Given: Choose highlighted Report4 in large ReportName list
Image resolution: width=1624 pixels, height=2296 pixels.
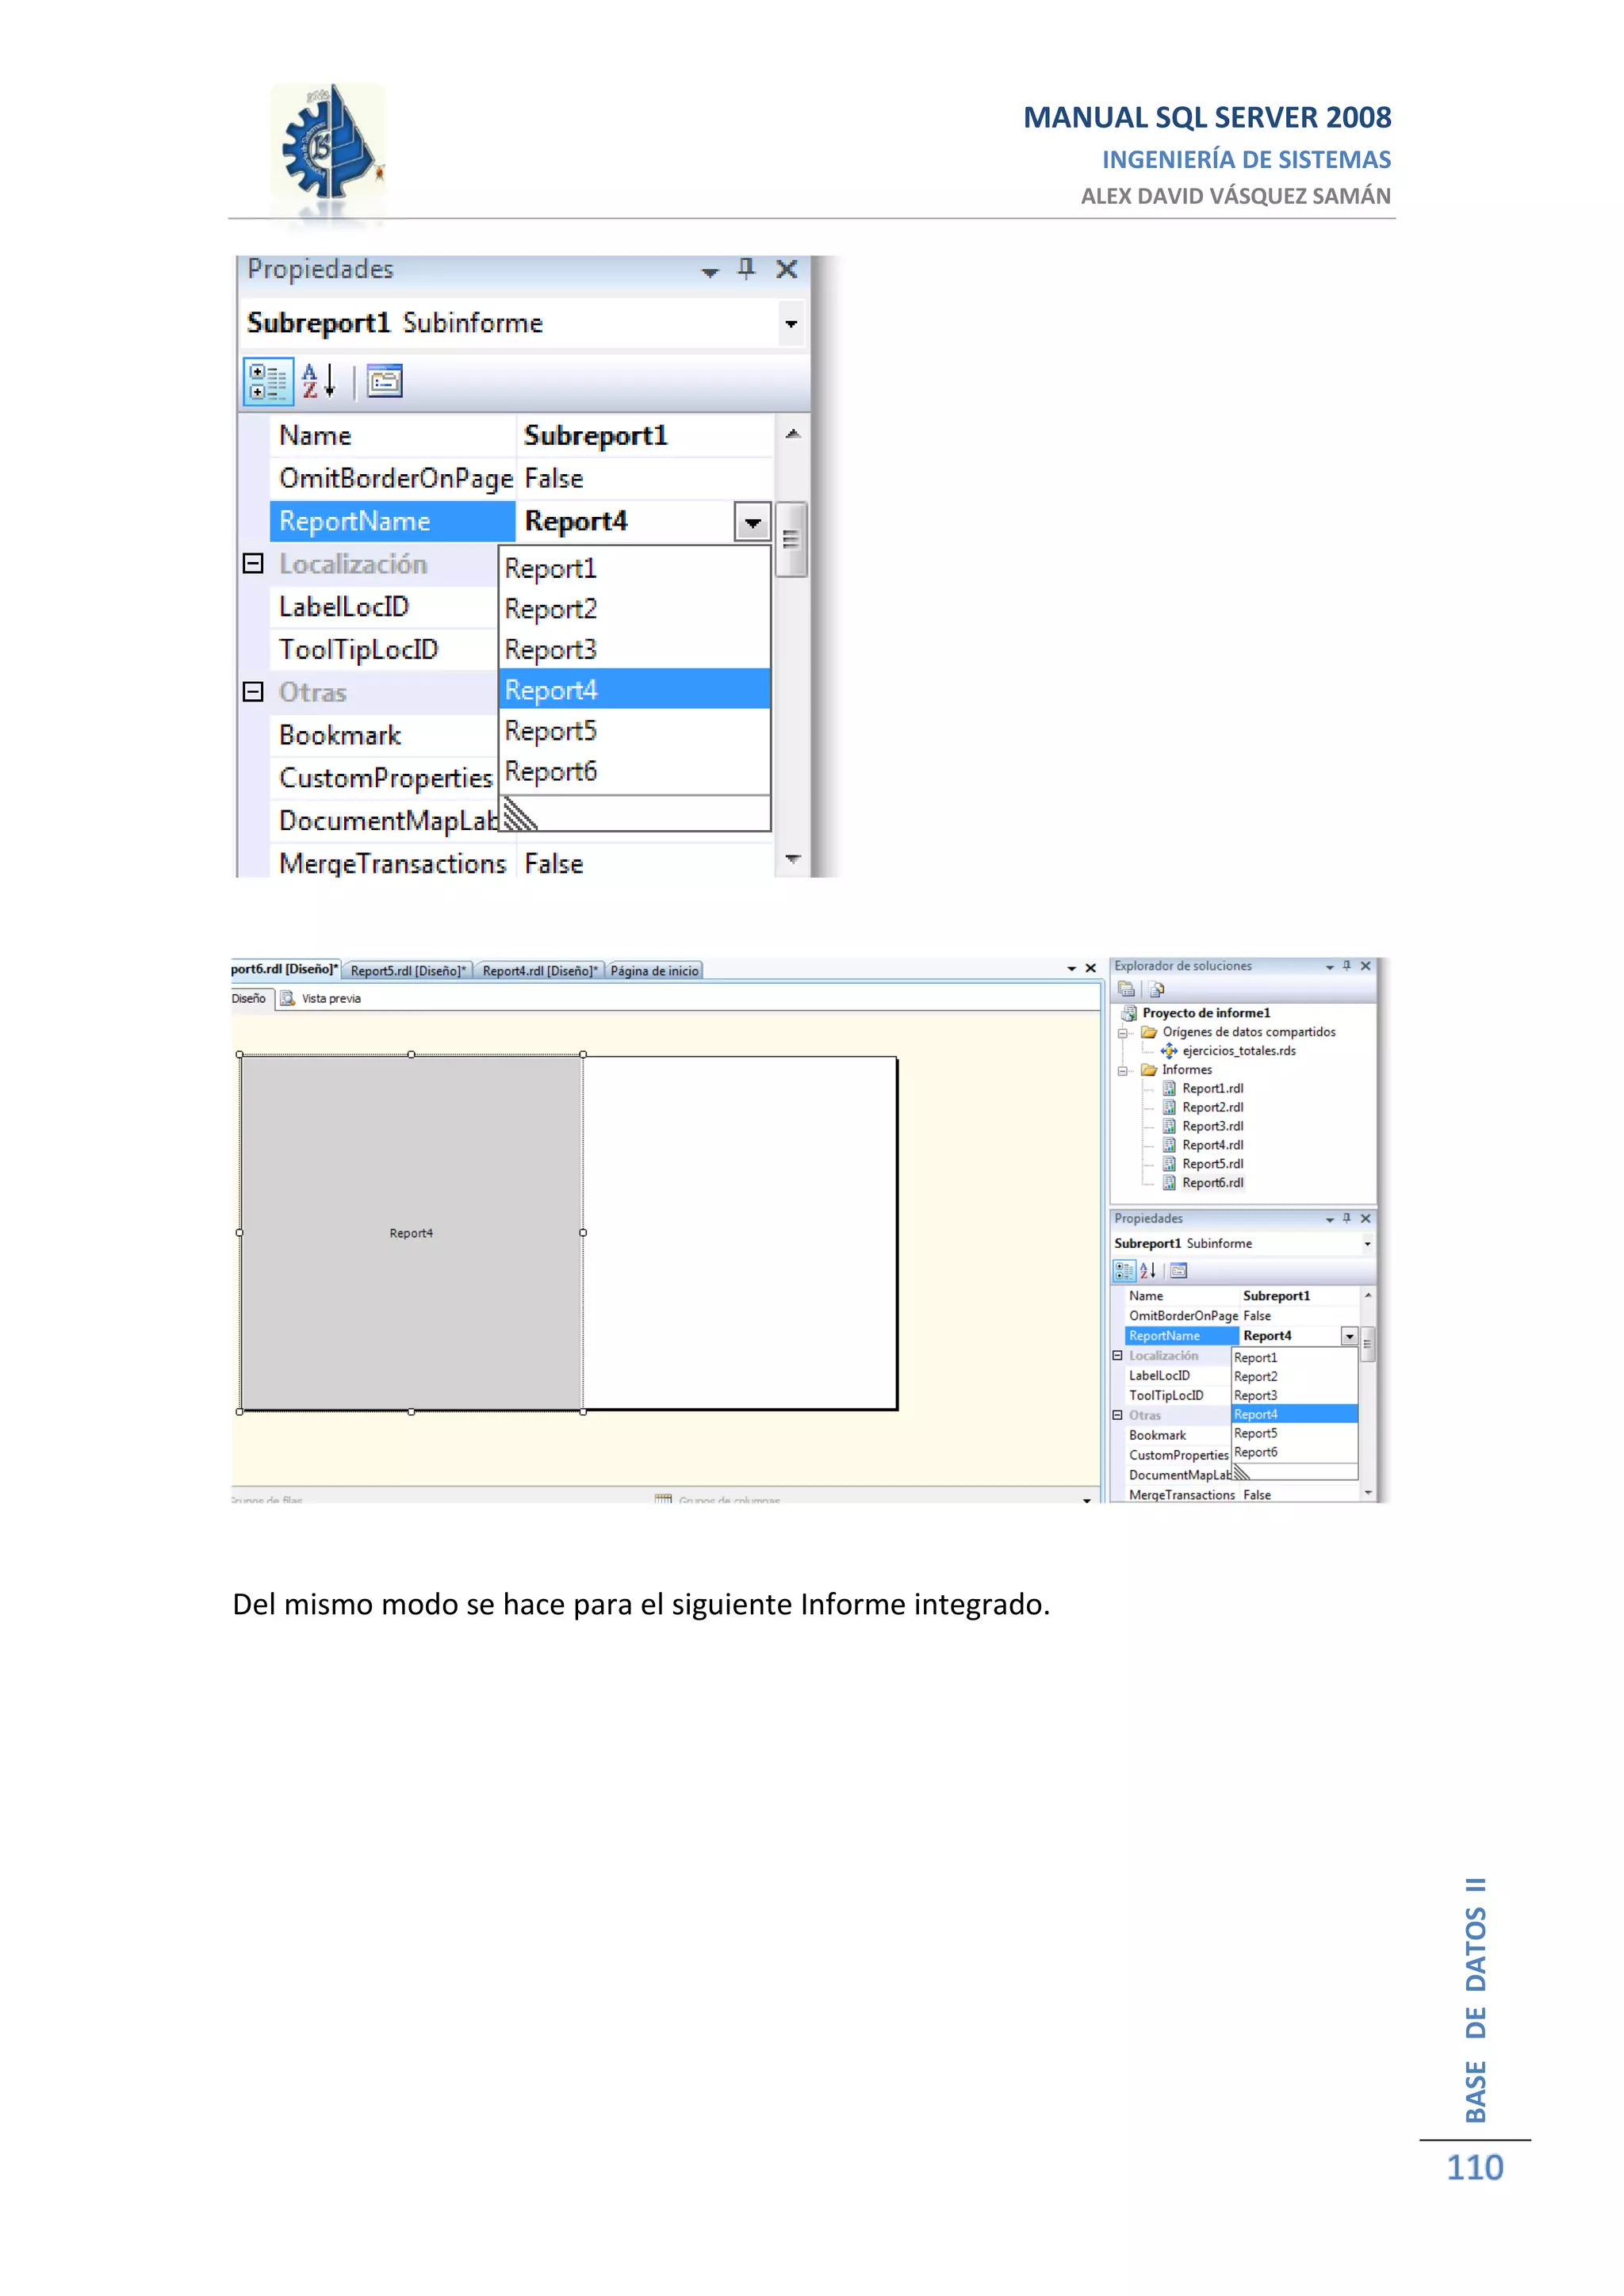Looking at the screenshot, I should point(634,690).
